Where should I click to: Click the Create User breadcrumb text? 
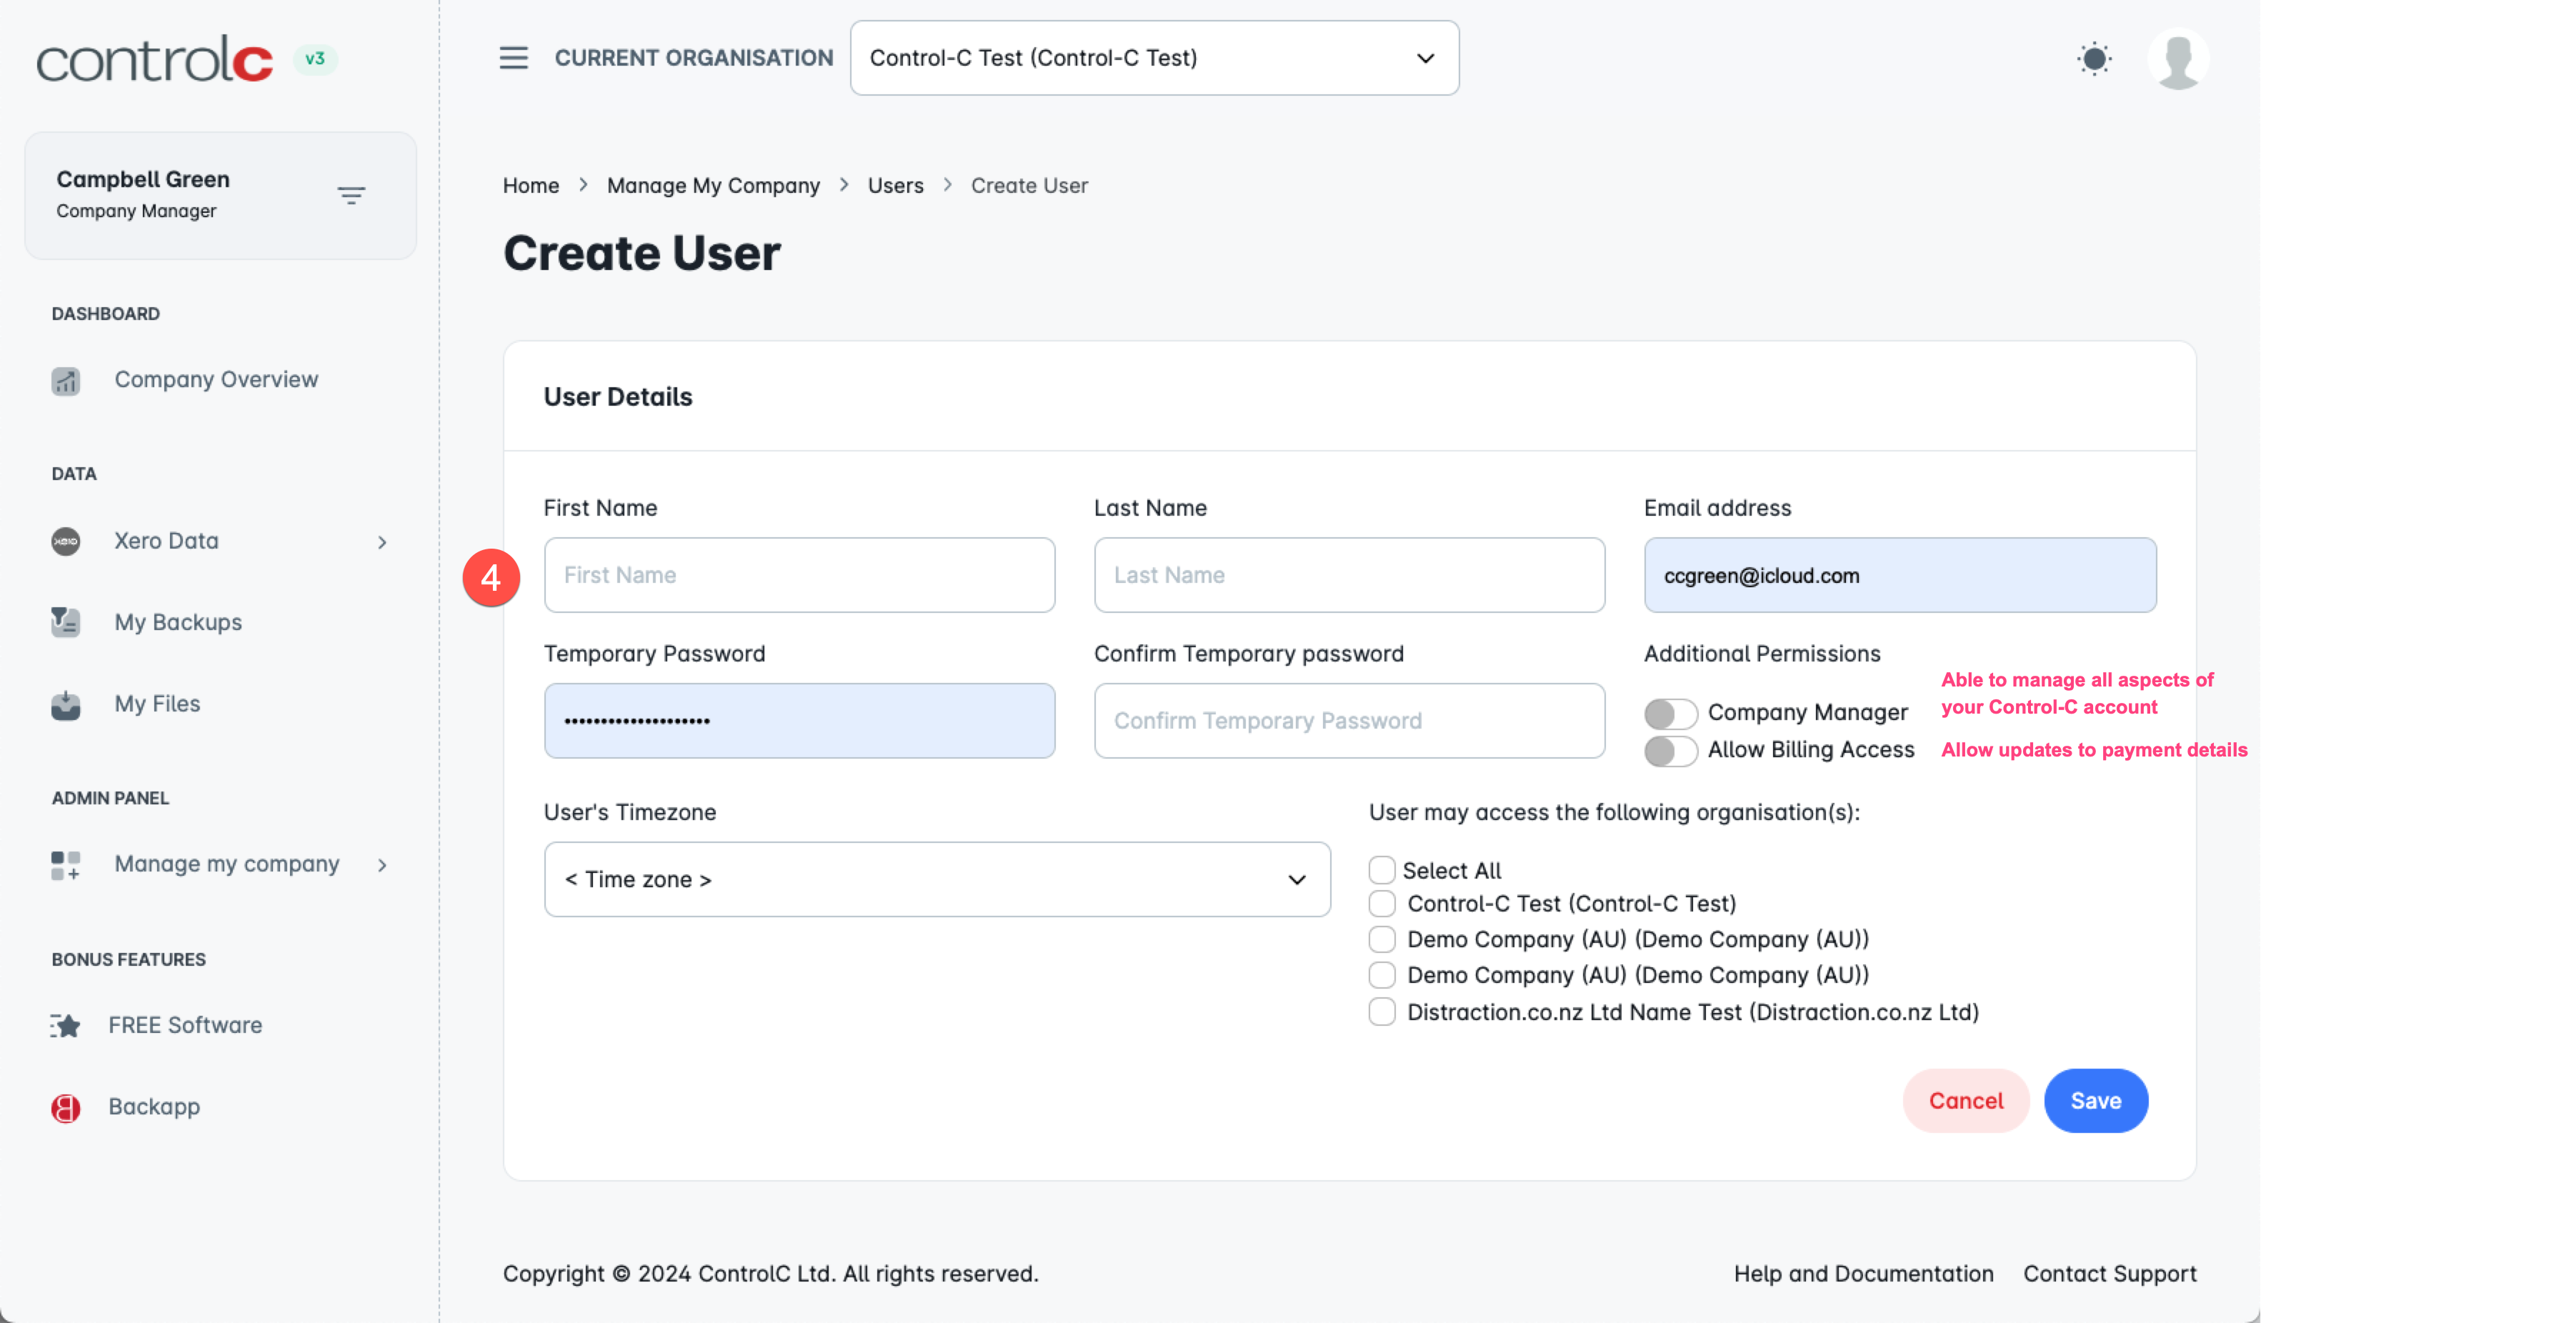point(1029,186)
